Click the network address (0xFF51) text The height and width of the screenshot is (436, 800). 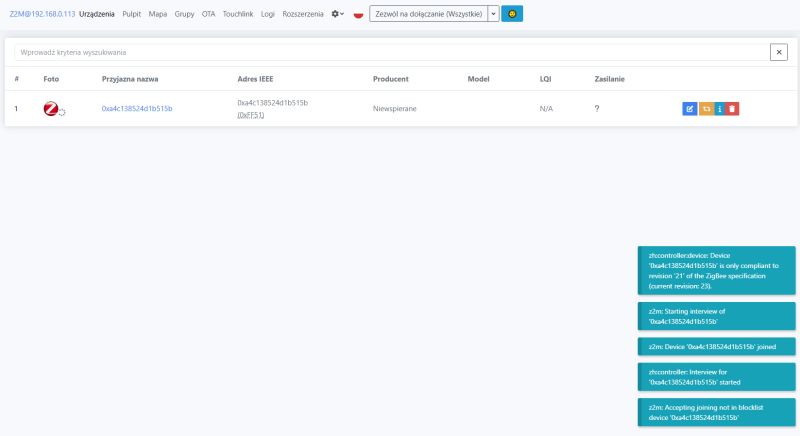tap(251, 115)
